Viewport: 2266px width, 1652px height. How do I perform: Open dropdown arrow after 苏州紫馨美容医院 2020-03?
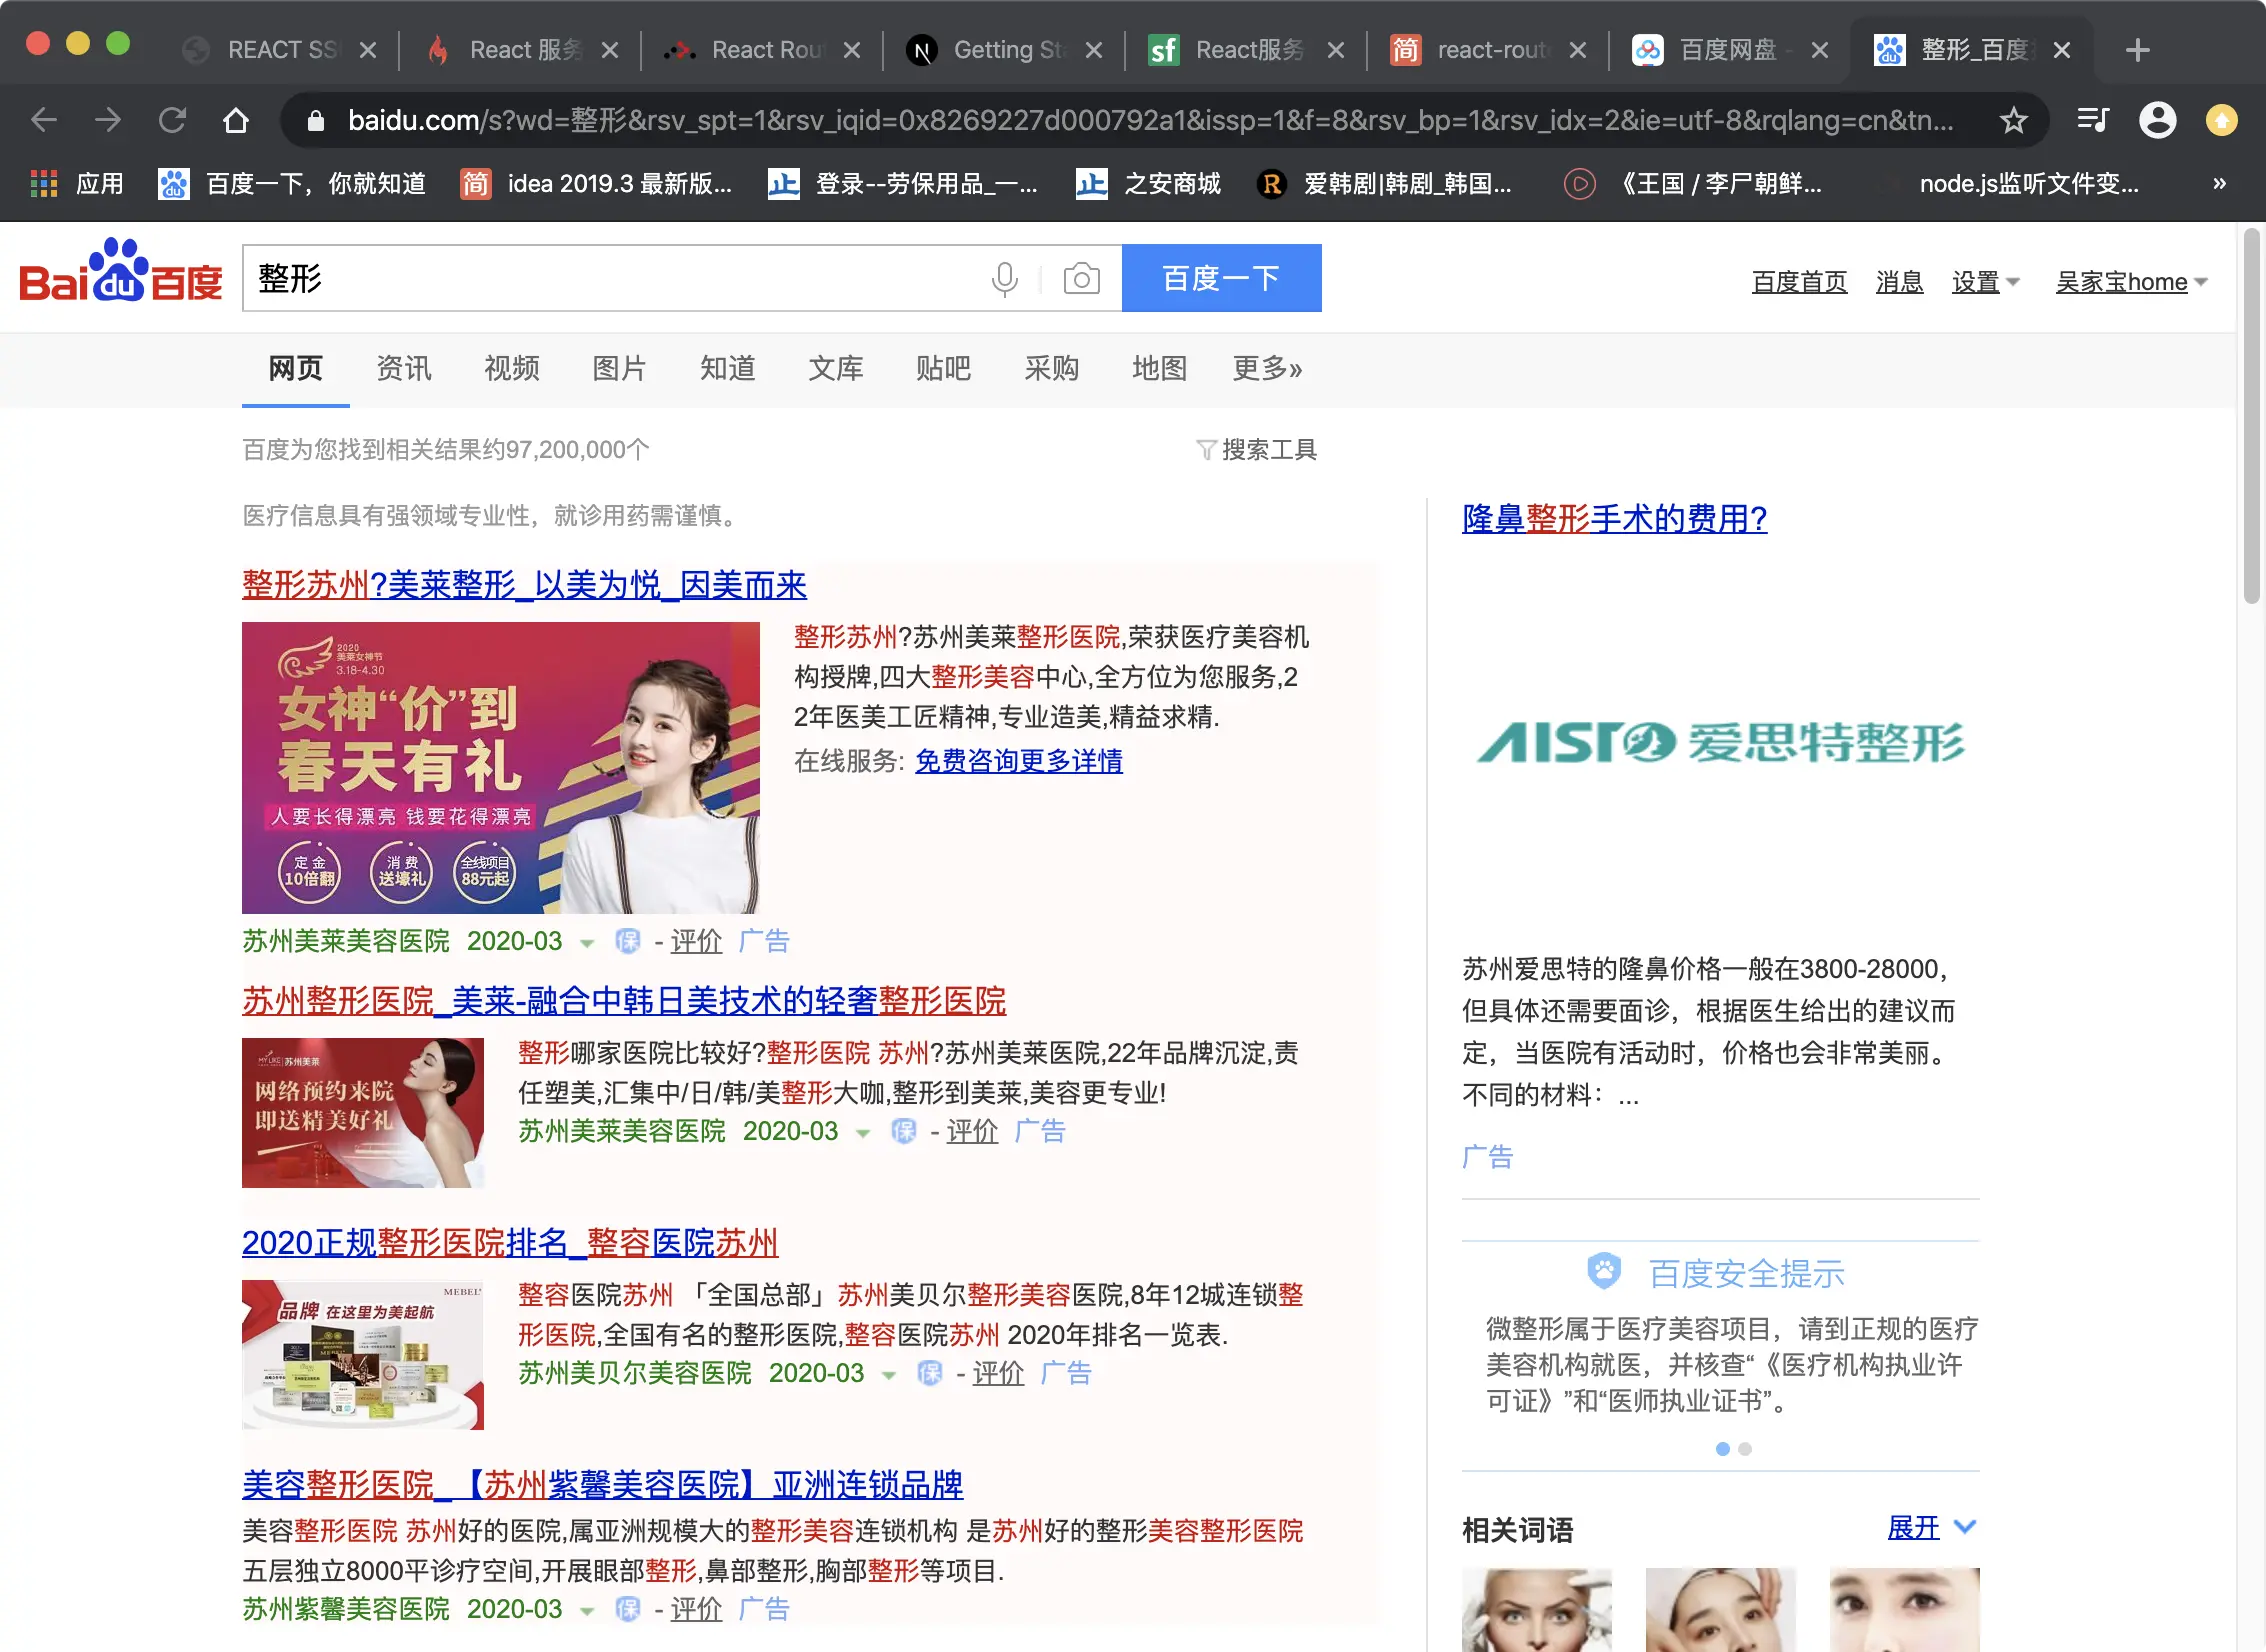pos(587,1611)
